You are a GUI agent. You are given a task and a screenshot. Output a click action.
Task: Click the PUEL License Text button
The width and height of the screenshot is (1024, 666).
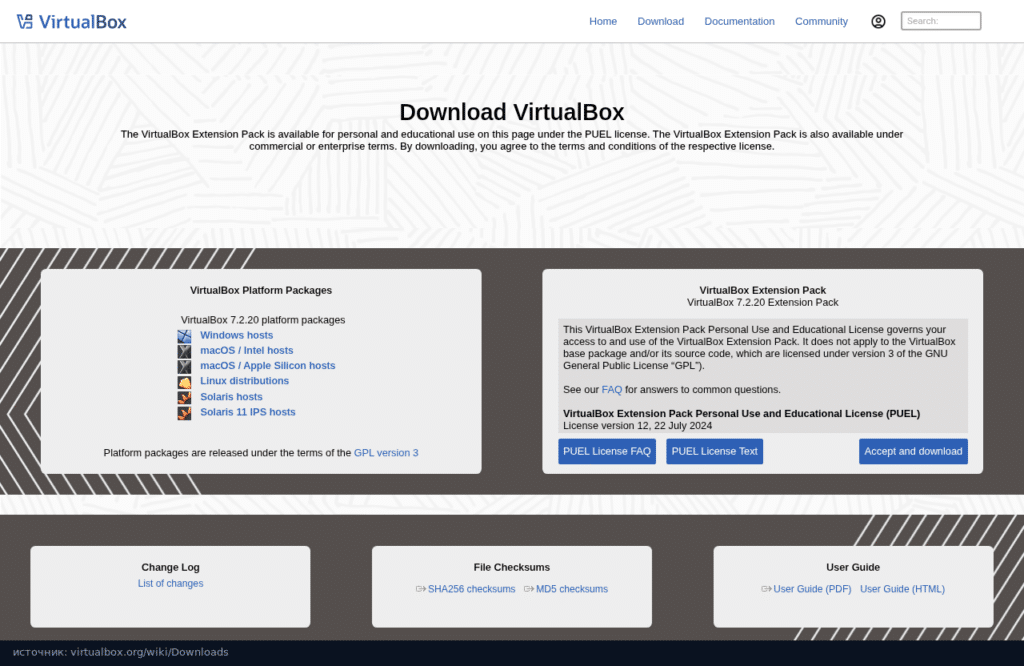point(714,451)
